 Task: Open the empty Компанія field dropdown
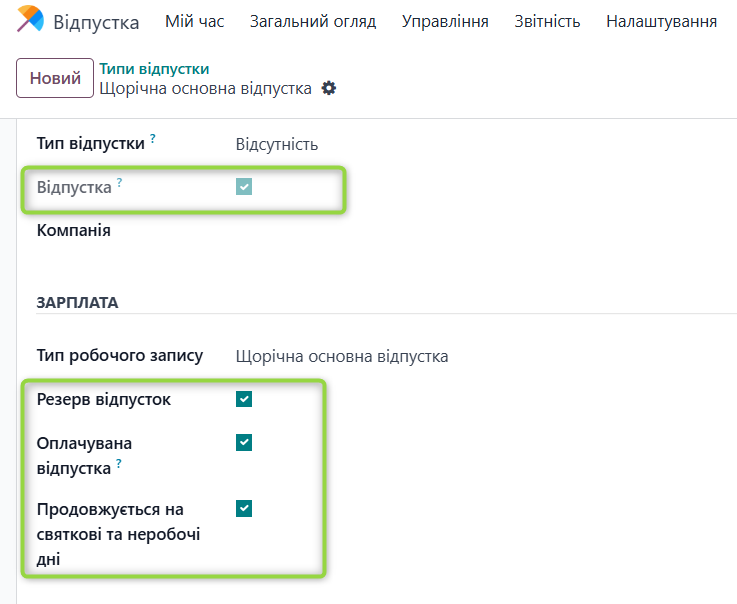pos(400,231)
